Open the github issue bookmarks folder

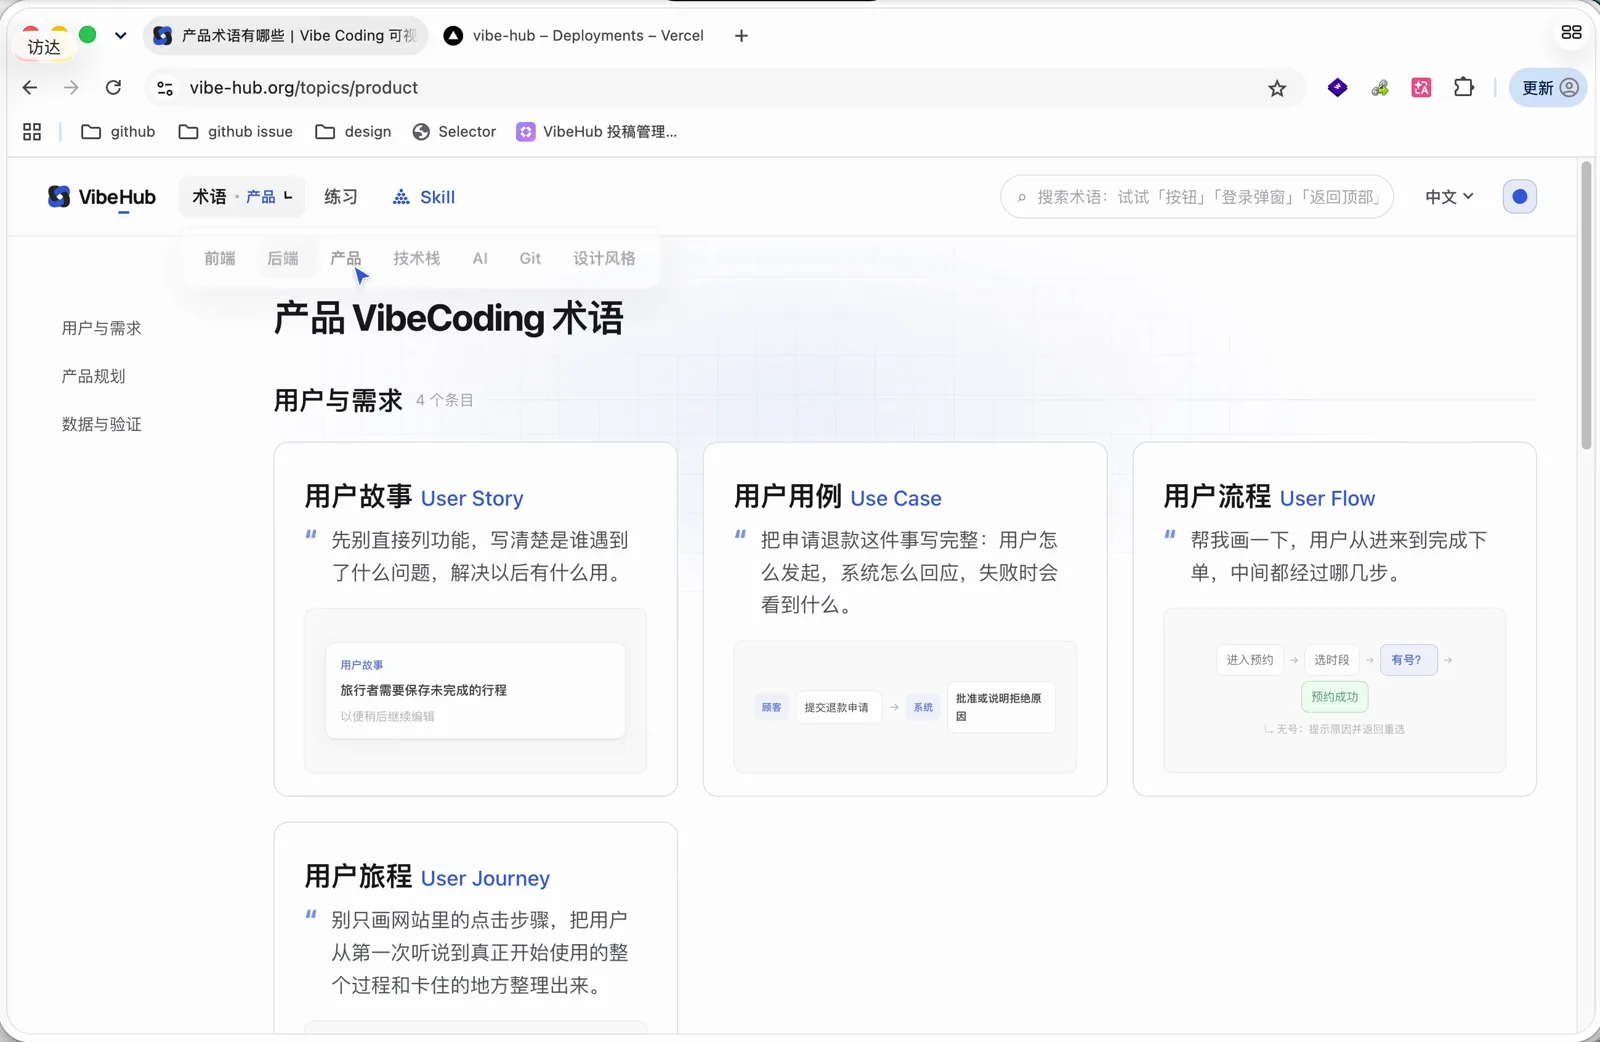point(235,132)
